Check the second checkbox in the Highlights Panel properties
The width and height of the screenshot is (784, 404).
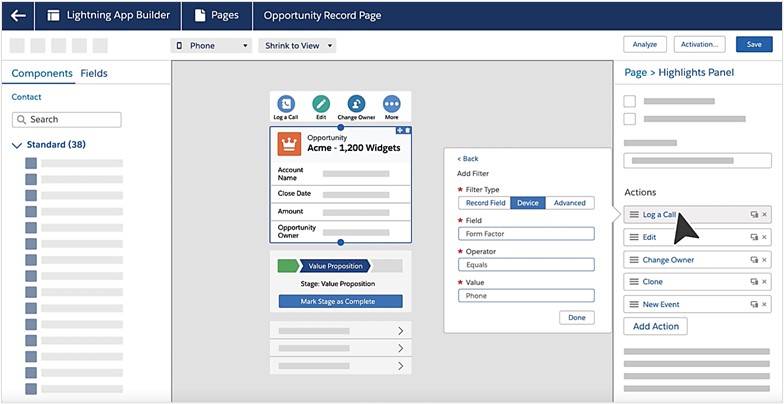(629, 119)
